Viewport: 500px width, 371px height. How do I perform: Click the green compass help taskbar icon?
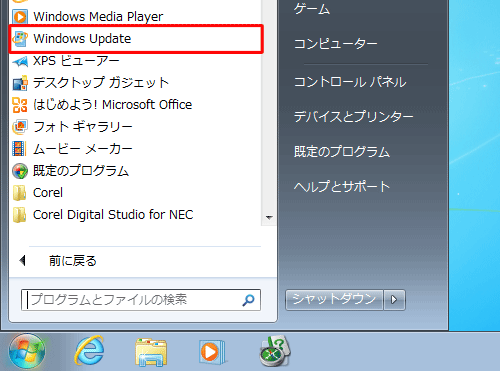[275, 351]
